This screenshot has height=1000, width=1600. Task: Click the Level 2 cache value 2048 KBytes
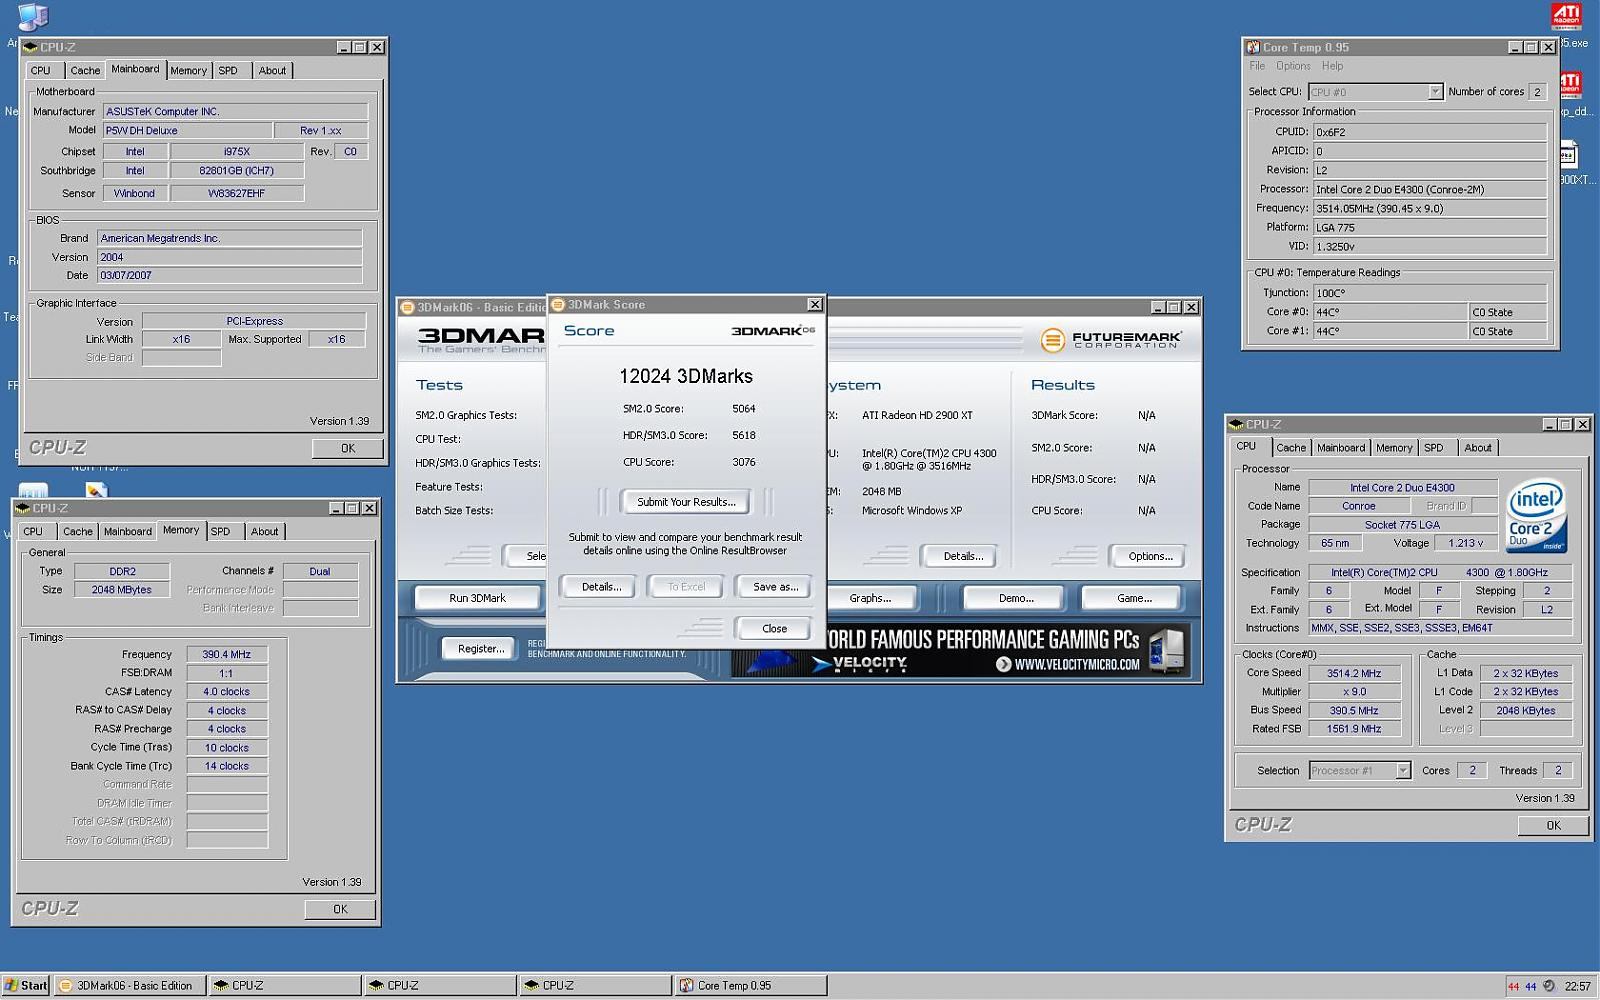(x=1526, y=710)
